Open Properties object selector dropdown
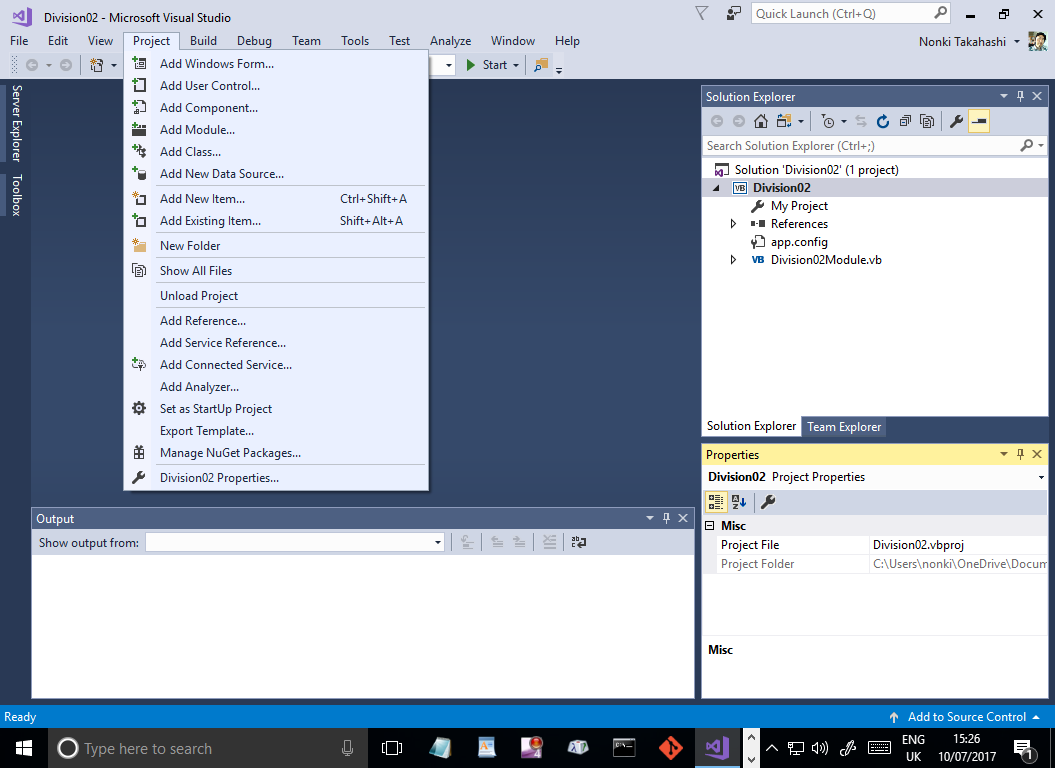 click(x=1042, y=477)
